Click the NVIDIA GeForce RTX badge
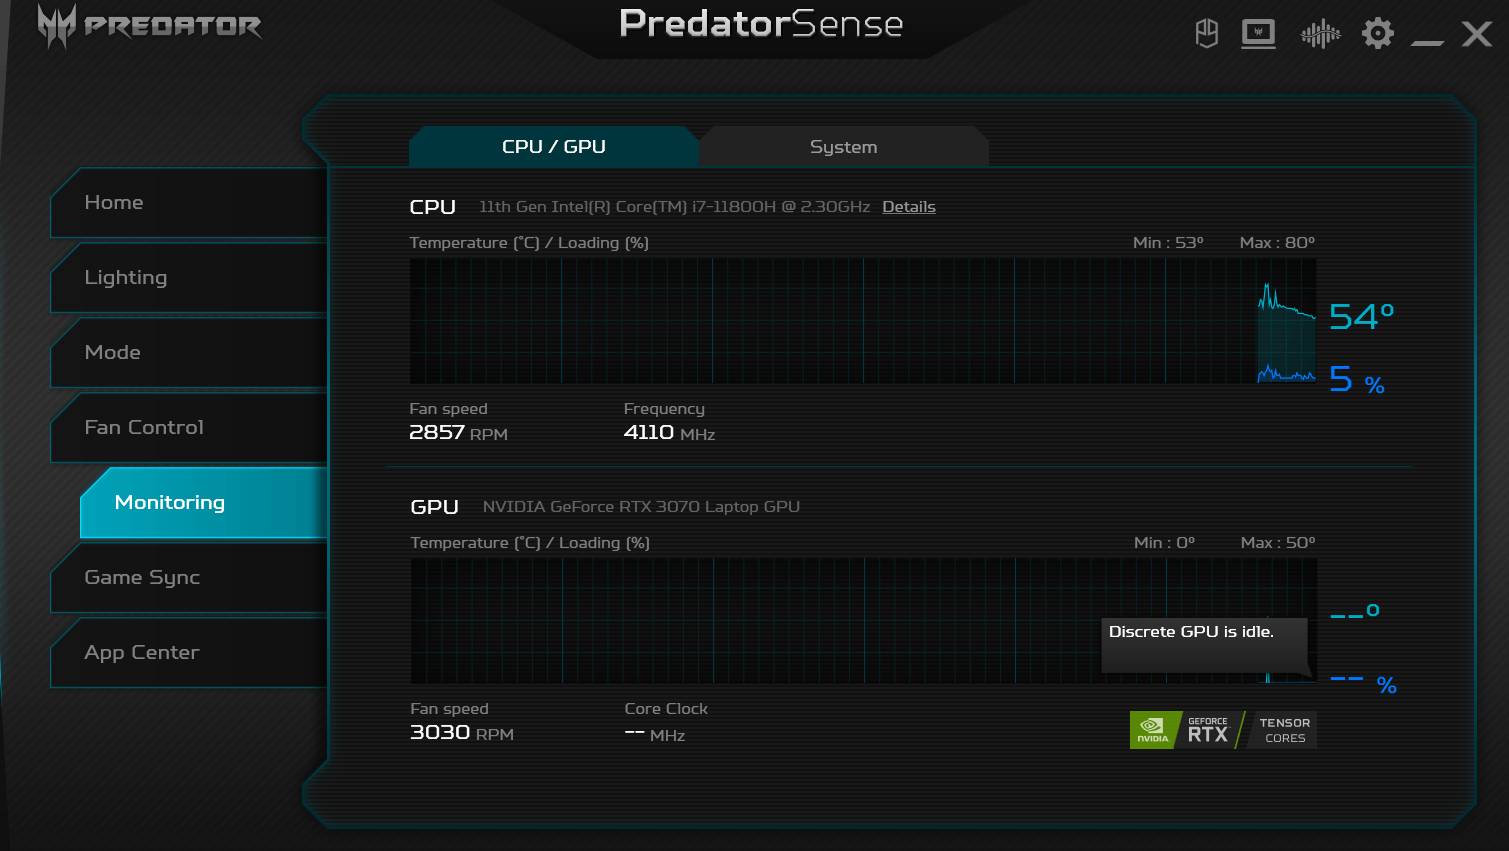The height and width of the screenshot is (851, 1509). (x=1185, y=730)
